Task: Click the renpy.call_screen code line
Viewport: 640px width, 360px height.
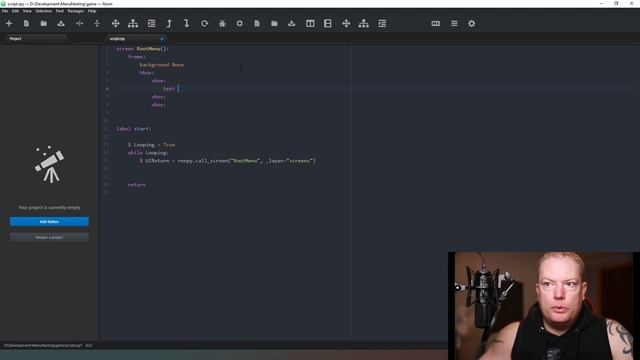Action: coord(227,161)
